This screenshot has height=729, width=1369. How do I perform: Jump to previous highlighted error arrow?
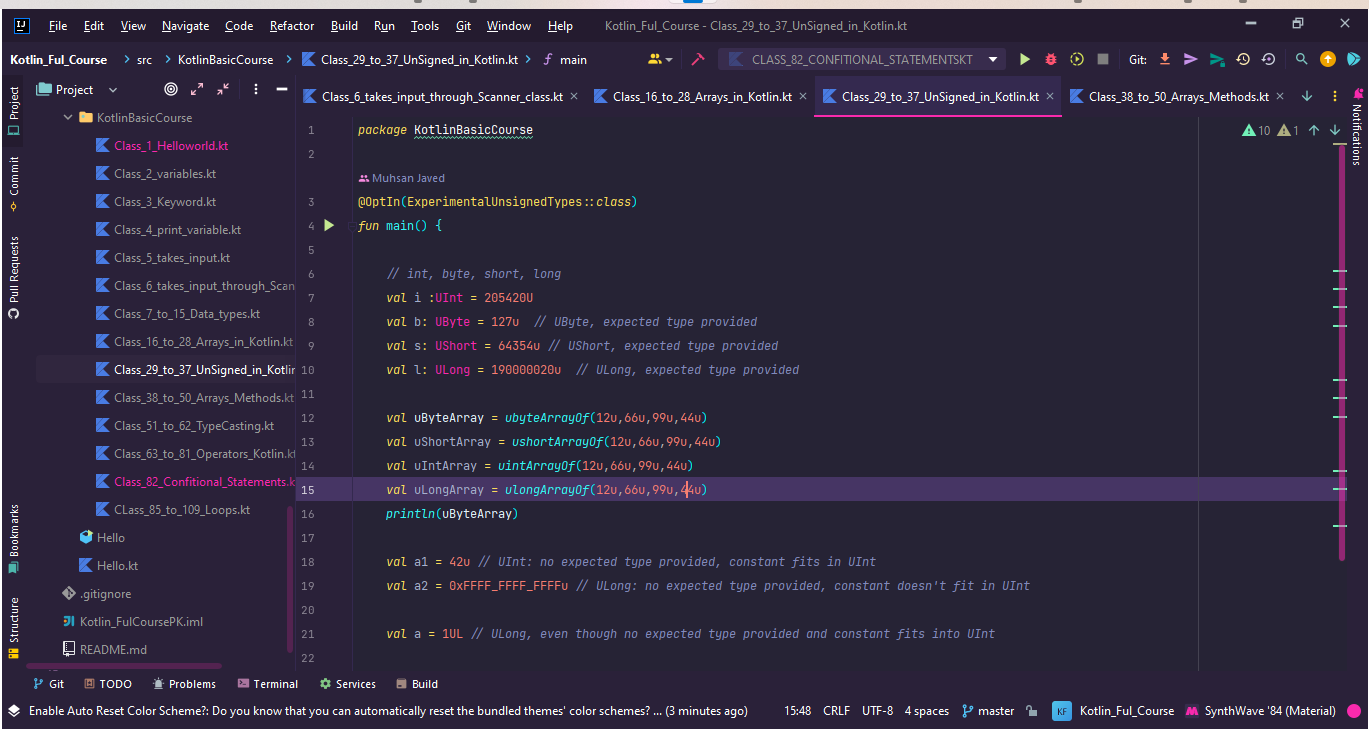[x=1314, y=130]
